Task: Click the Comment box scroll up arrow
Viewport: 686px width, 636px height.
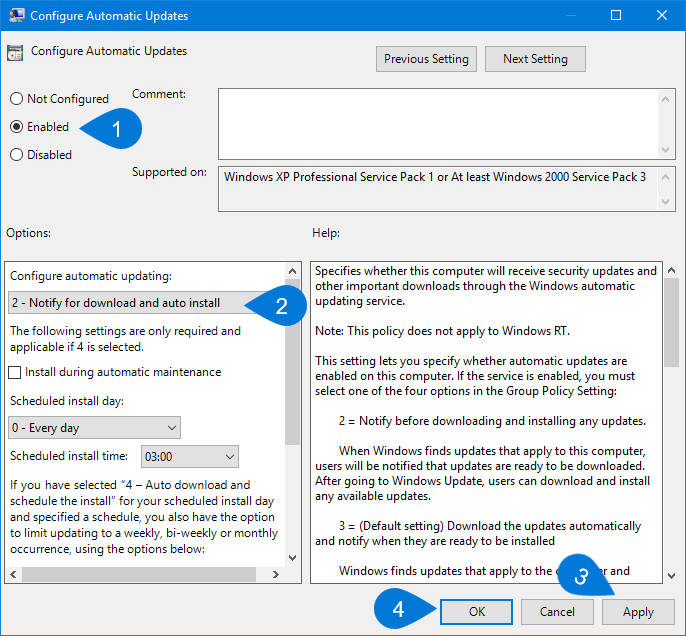Action: [665, 99]
